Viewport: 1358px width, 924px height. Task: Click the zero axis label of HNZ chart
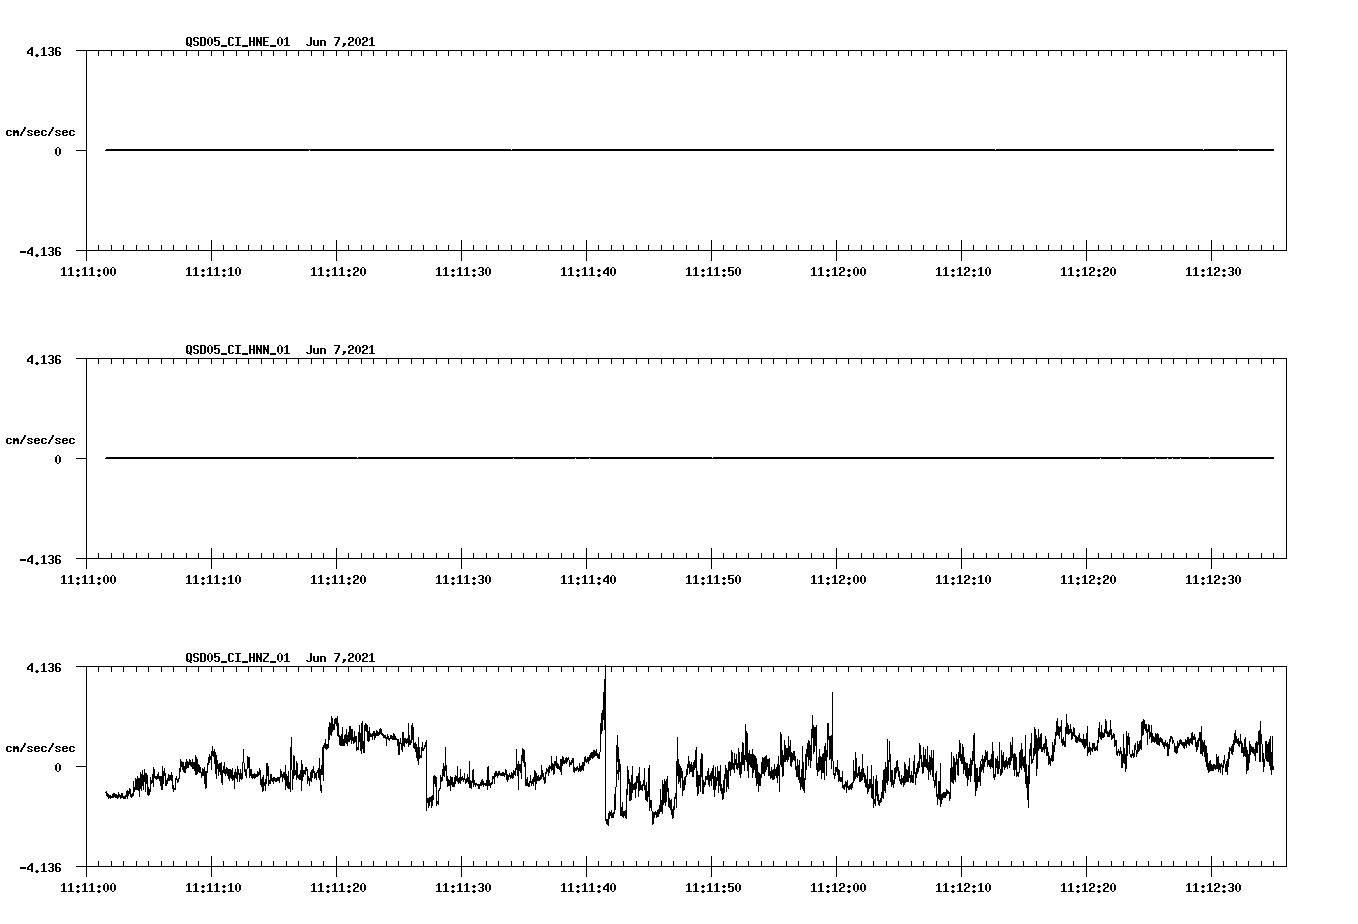[58, 767]
